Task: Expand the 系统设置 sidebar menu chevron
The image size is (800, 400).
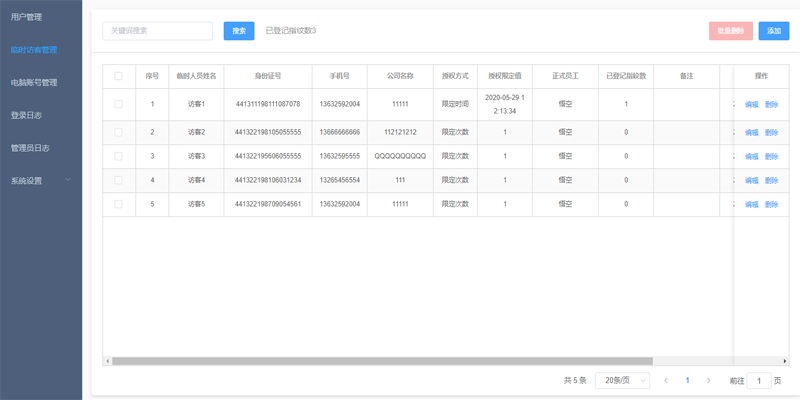Action: click(67, 181)
